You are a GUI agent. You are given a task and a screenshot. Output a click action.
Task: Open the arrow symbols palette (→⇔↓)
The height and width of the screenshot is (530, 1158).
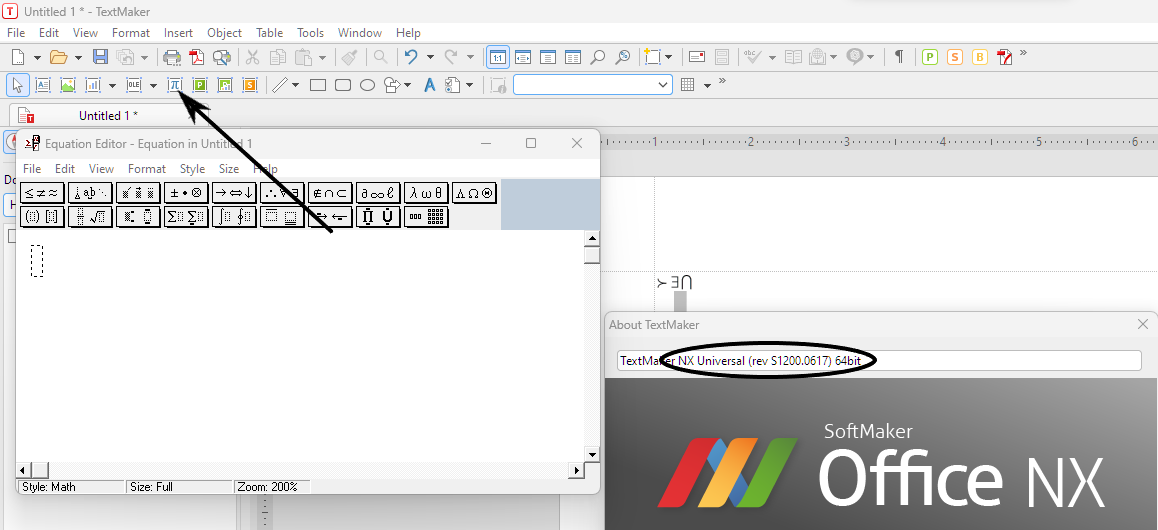pyautogui.click(x=235, y=193)
